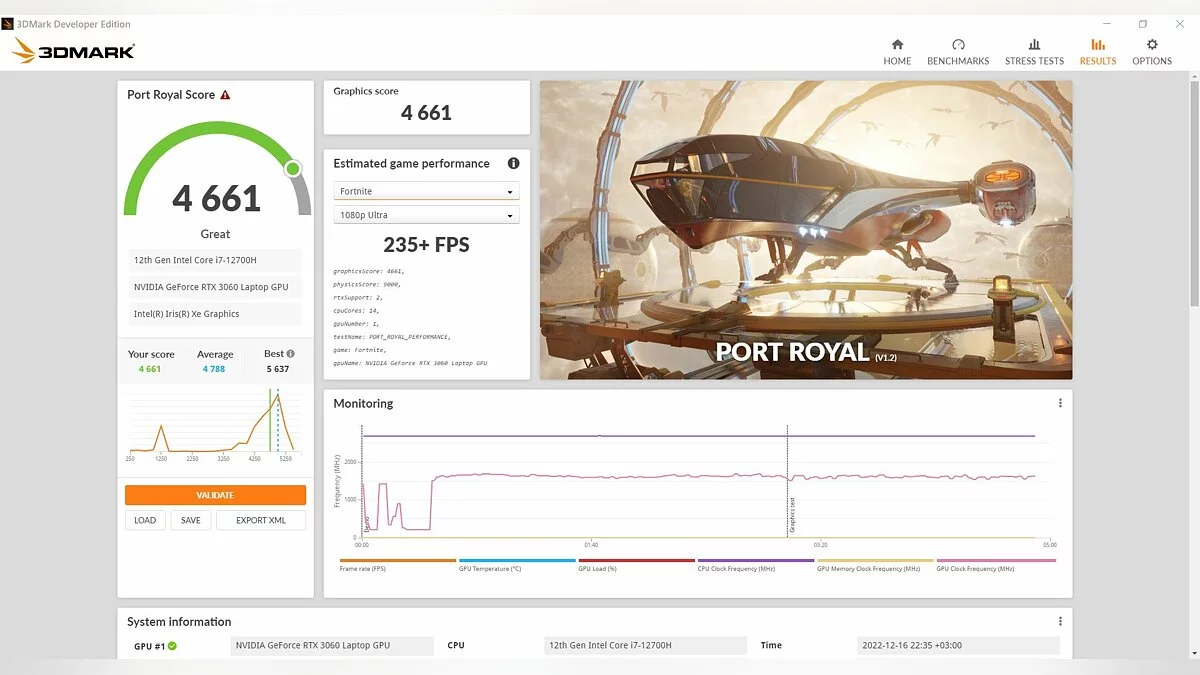Click the 3DMark app icon in title bar
This screenshot has width=1200, height=675.
(8, 24)
